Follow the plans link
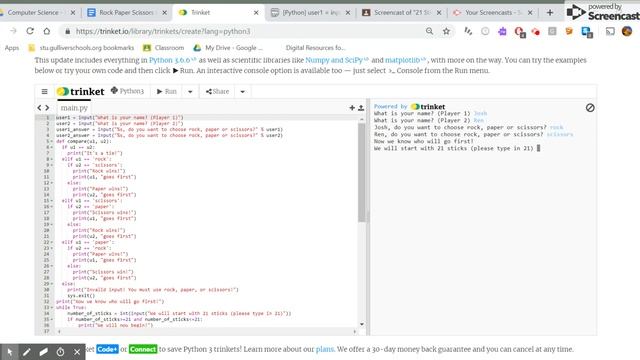The height and width of the screenshot is (360, 640). coord(325,349)
